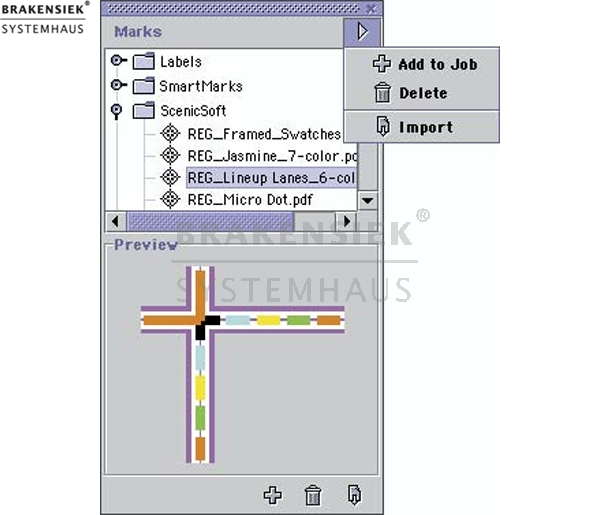Collapse the ScenicSoft folder tree node
The height and width of the screenshot is (515, 600).
tap(116, 111)
